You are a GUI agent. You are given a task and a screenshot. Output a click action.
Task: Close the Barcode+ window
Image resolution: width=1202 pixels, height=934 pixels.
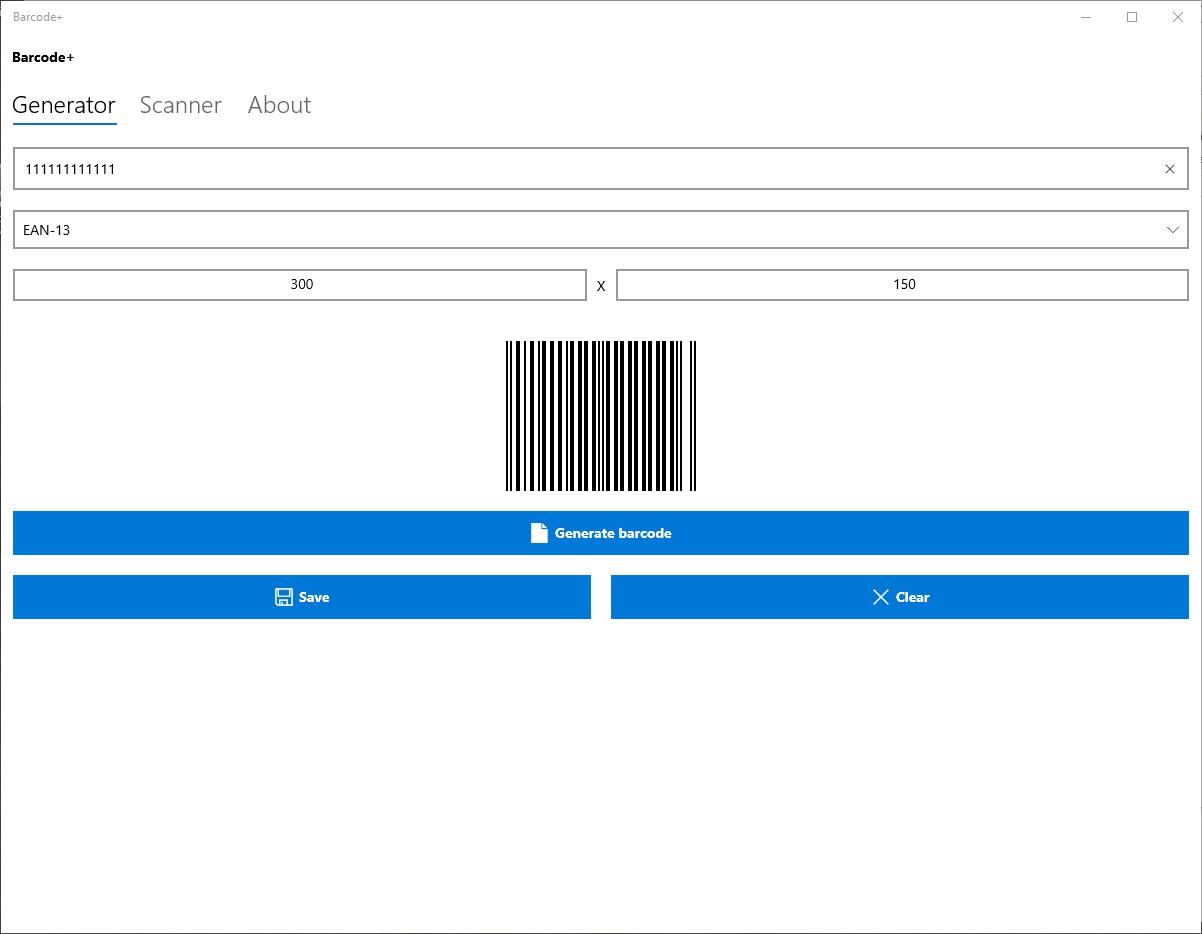tap(1178, 17)
